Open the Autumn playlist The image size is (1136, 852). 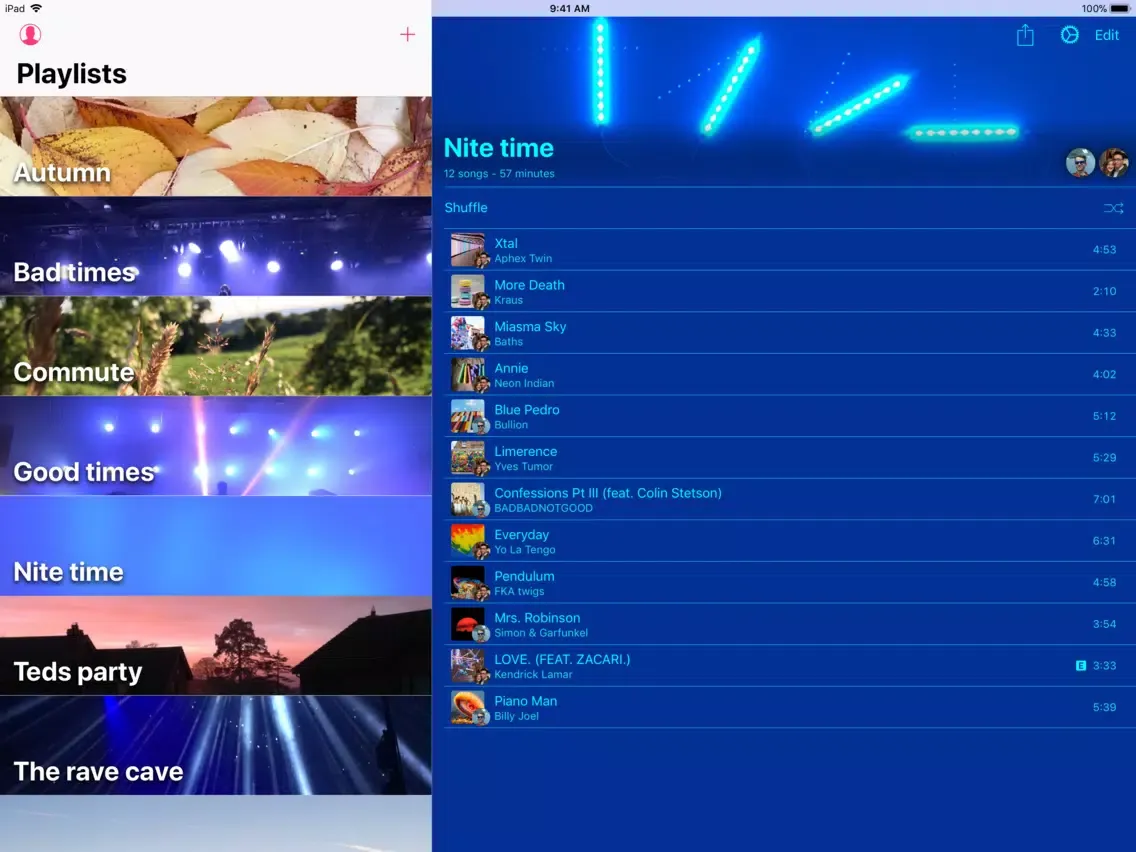click(216, 146)
